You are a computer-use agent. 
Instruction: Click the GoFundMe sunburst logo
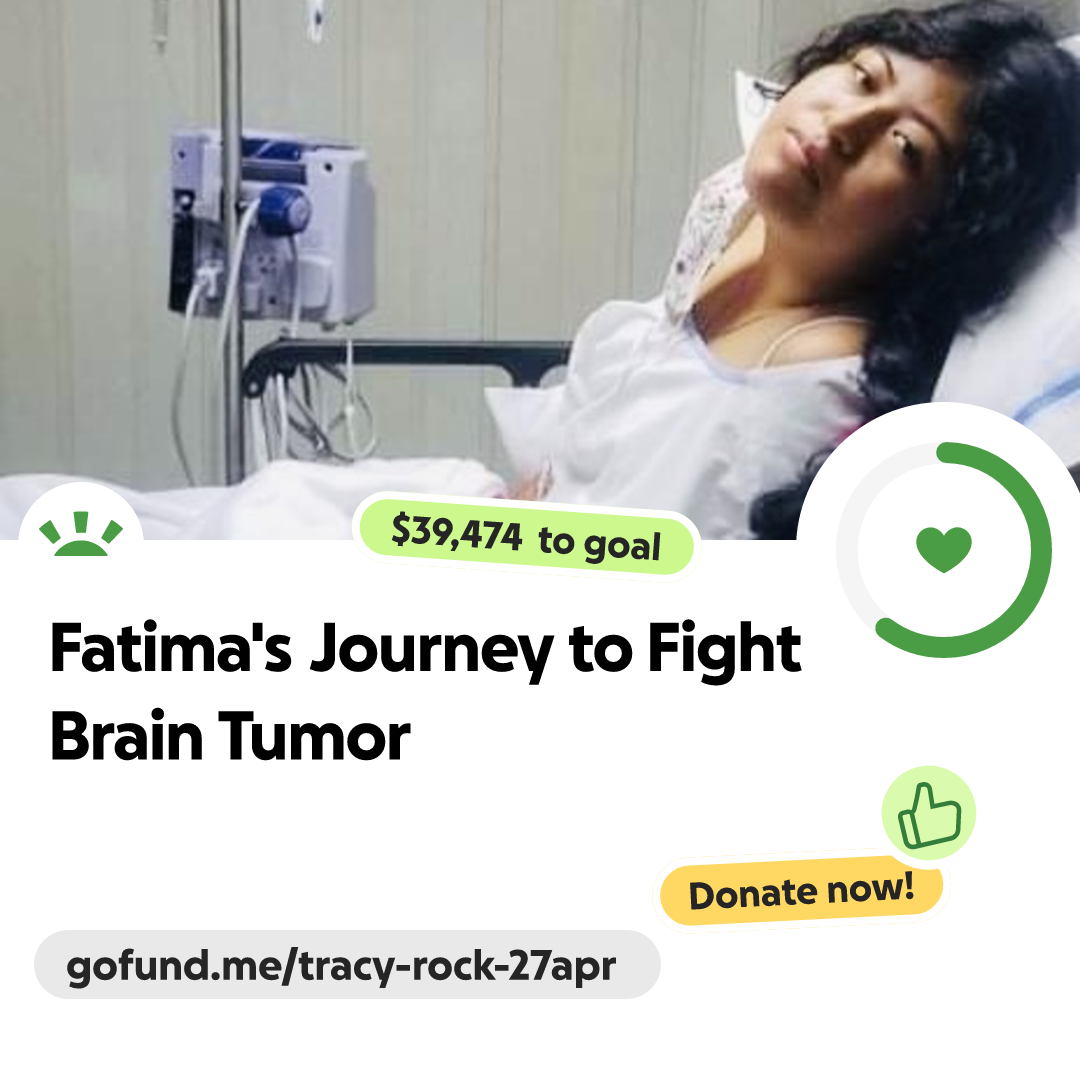point(81,534)
